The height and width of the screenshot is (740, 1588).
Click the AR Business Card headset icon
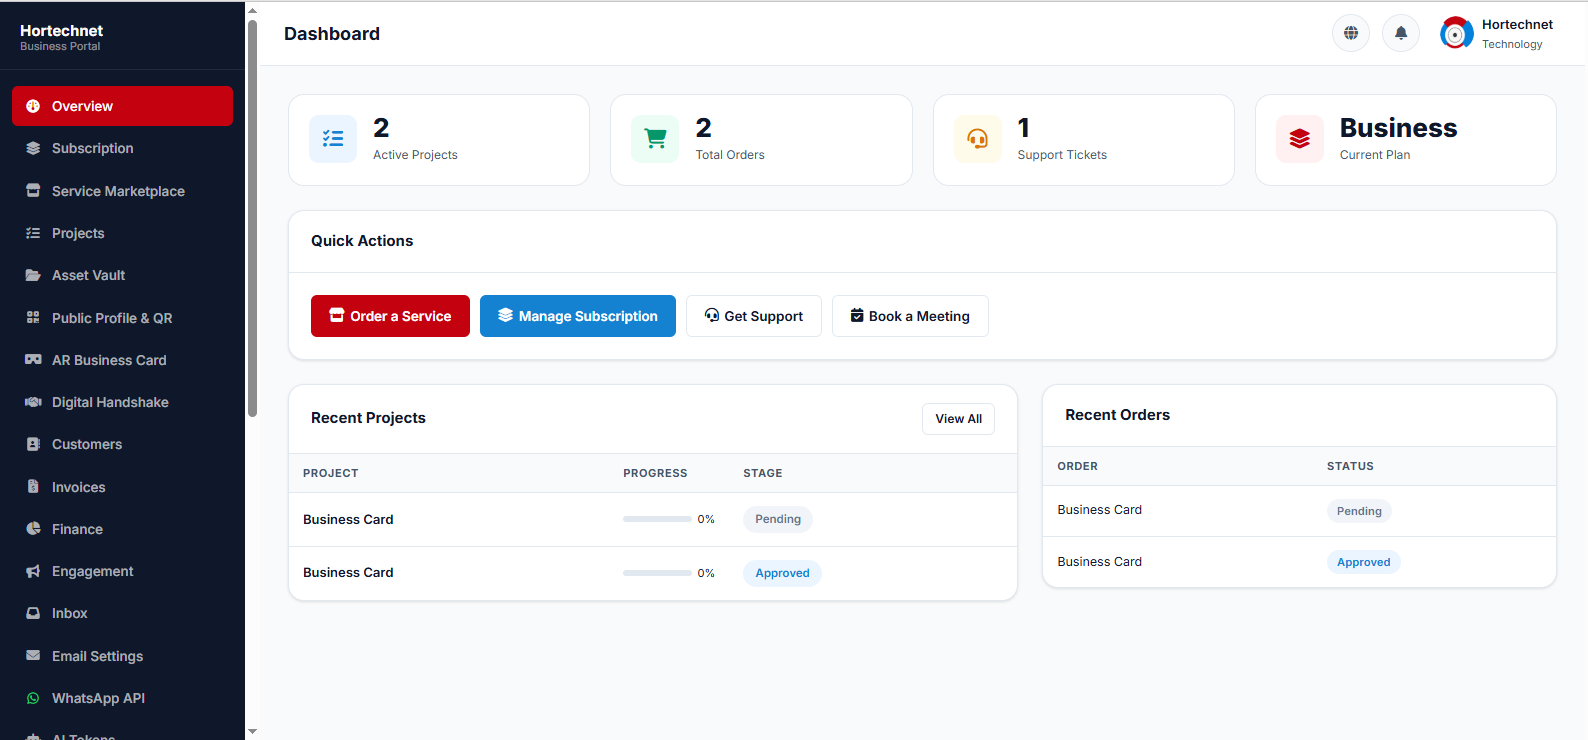point(33,360)
